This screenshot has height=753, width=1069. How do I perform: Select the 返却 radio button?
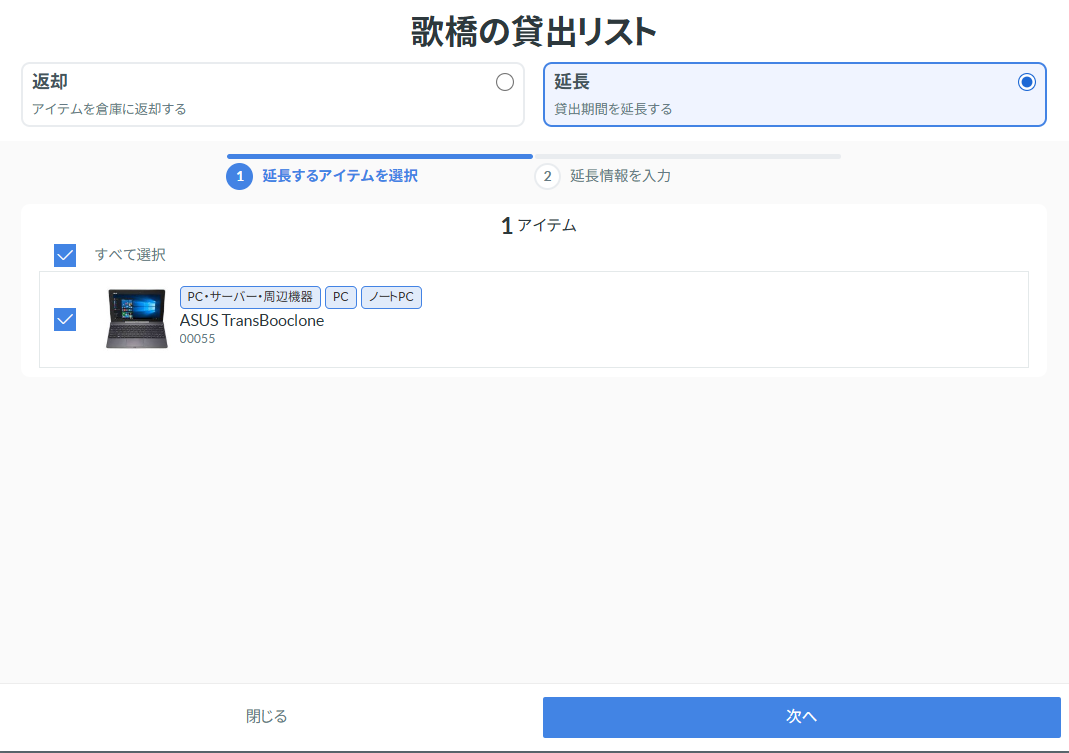click(x=504, y=82)
